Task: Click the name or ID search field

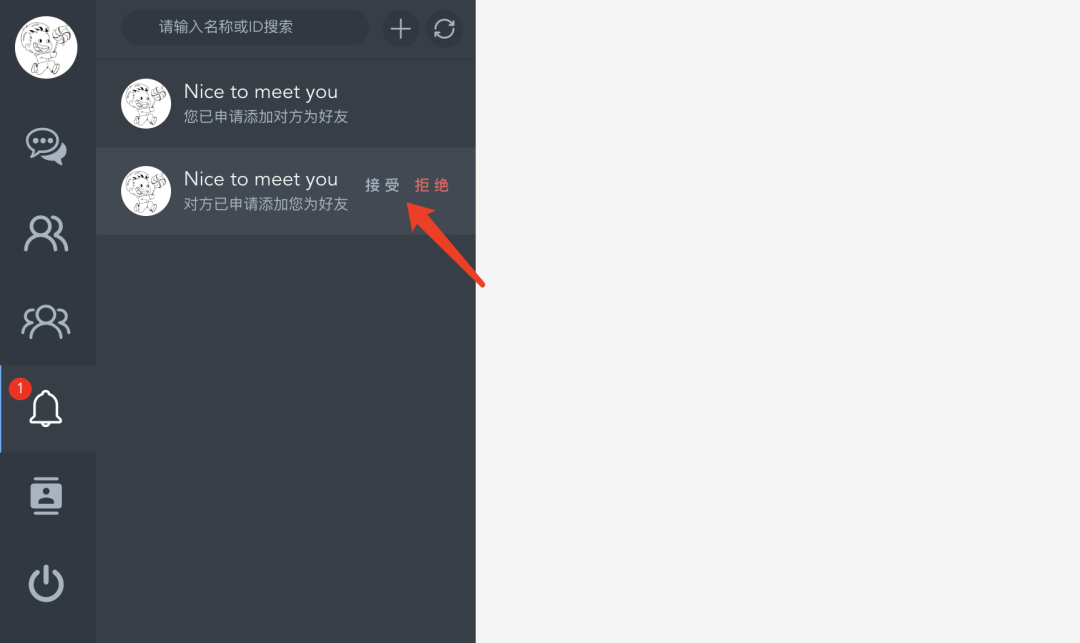Action: click(x=245, y=28)
